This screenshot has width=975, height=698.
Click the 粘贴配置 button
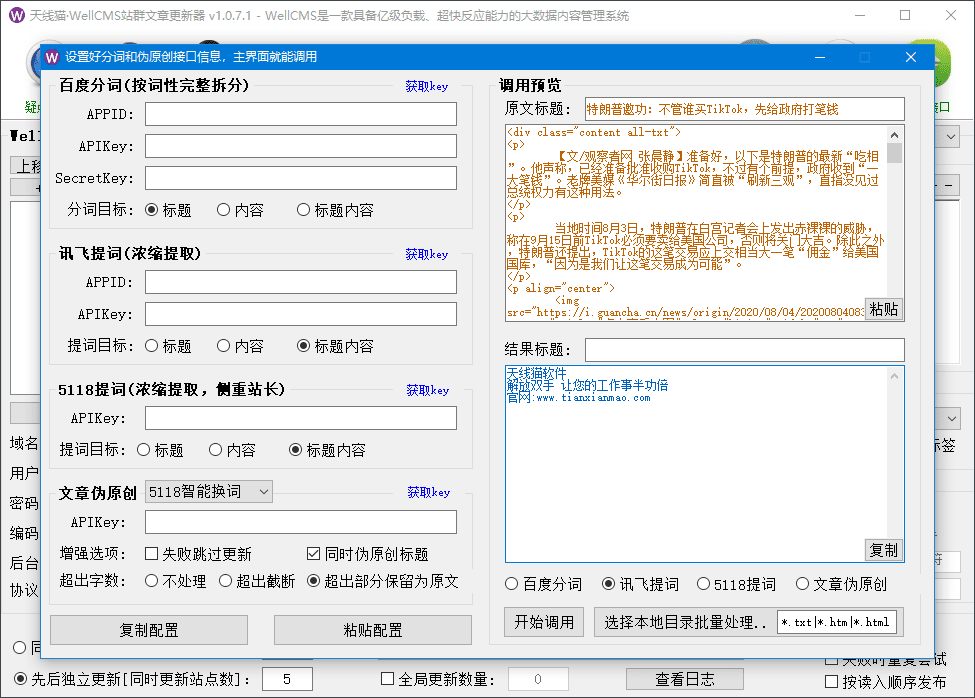[x=372, y=630]
